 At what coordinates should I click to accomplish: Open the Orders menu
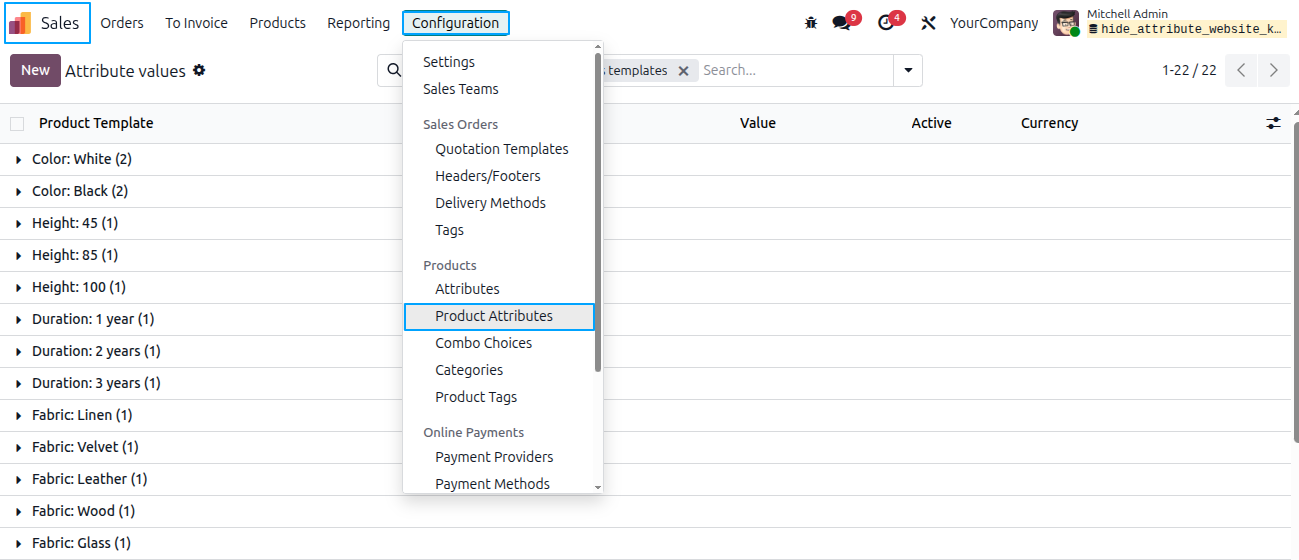[122, 23]
